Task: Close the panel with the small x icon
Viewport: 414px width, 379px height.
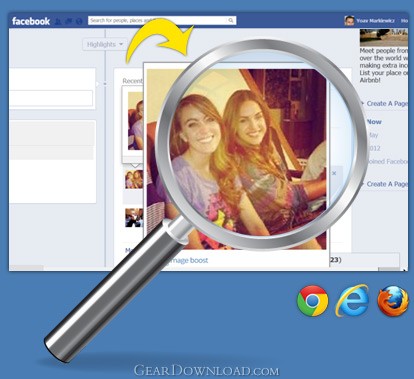Action: [x=334, y=173]
